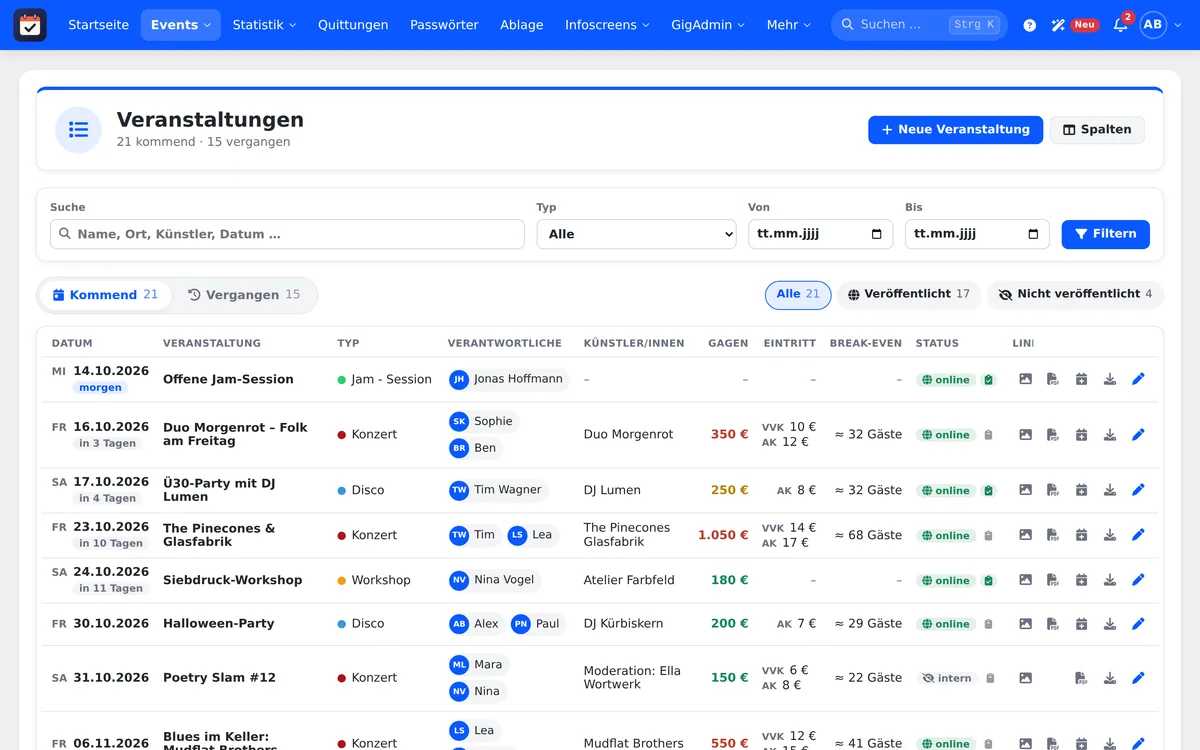Open the Von date picker calendar icon
The width and height of the screenshot is (1200, 750).
tap(877, 234)
